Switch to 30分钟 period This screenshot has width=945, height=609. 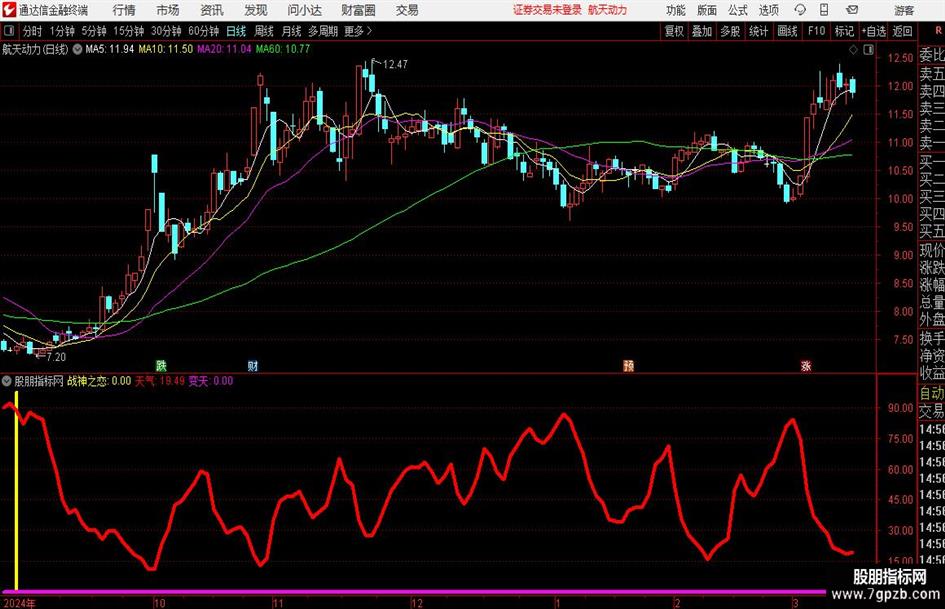(166, 31)
